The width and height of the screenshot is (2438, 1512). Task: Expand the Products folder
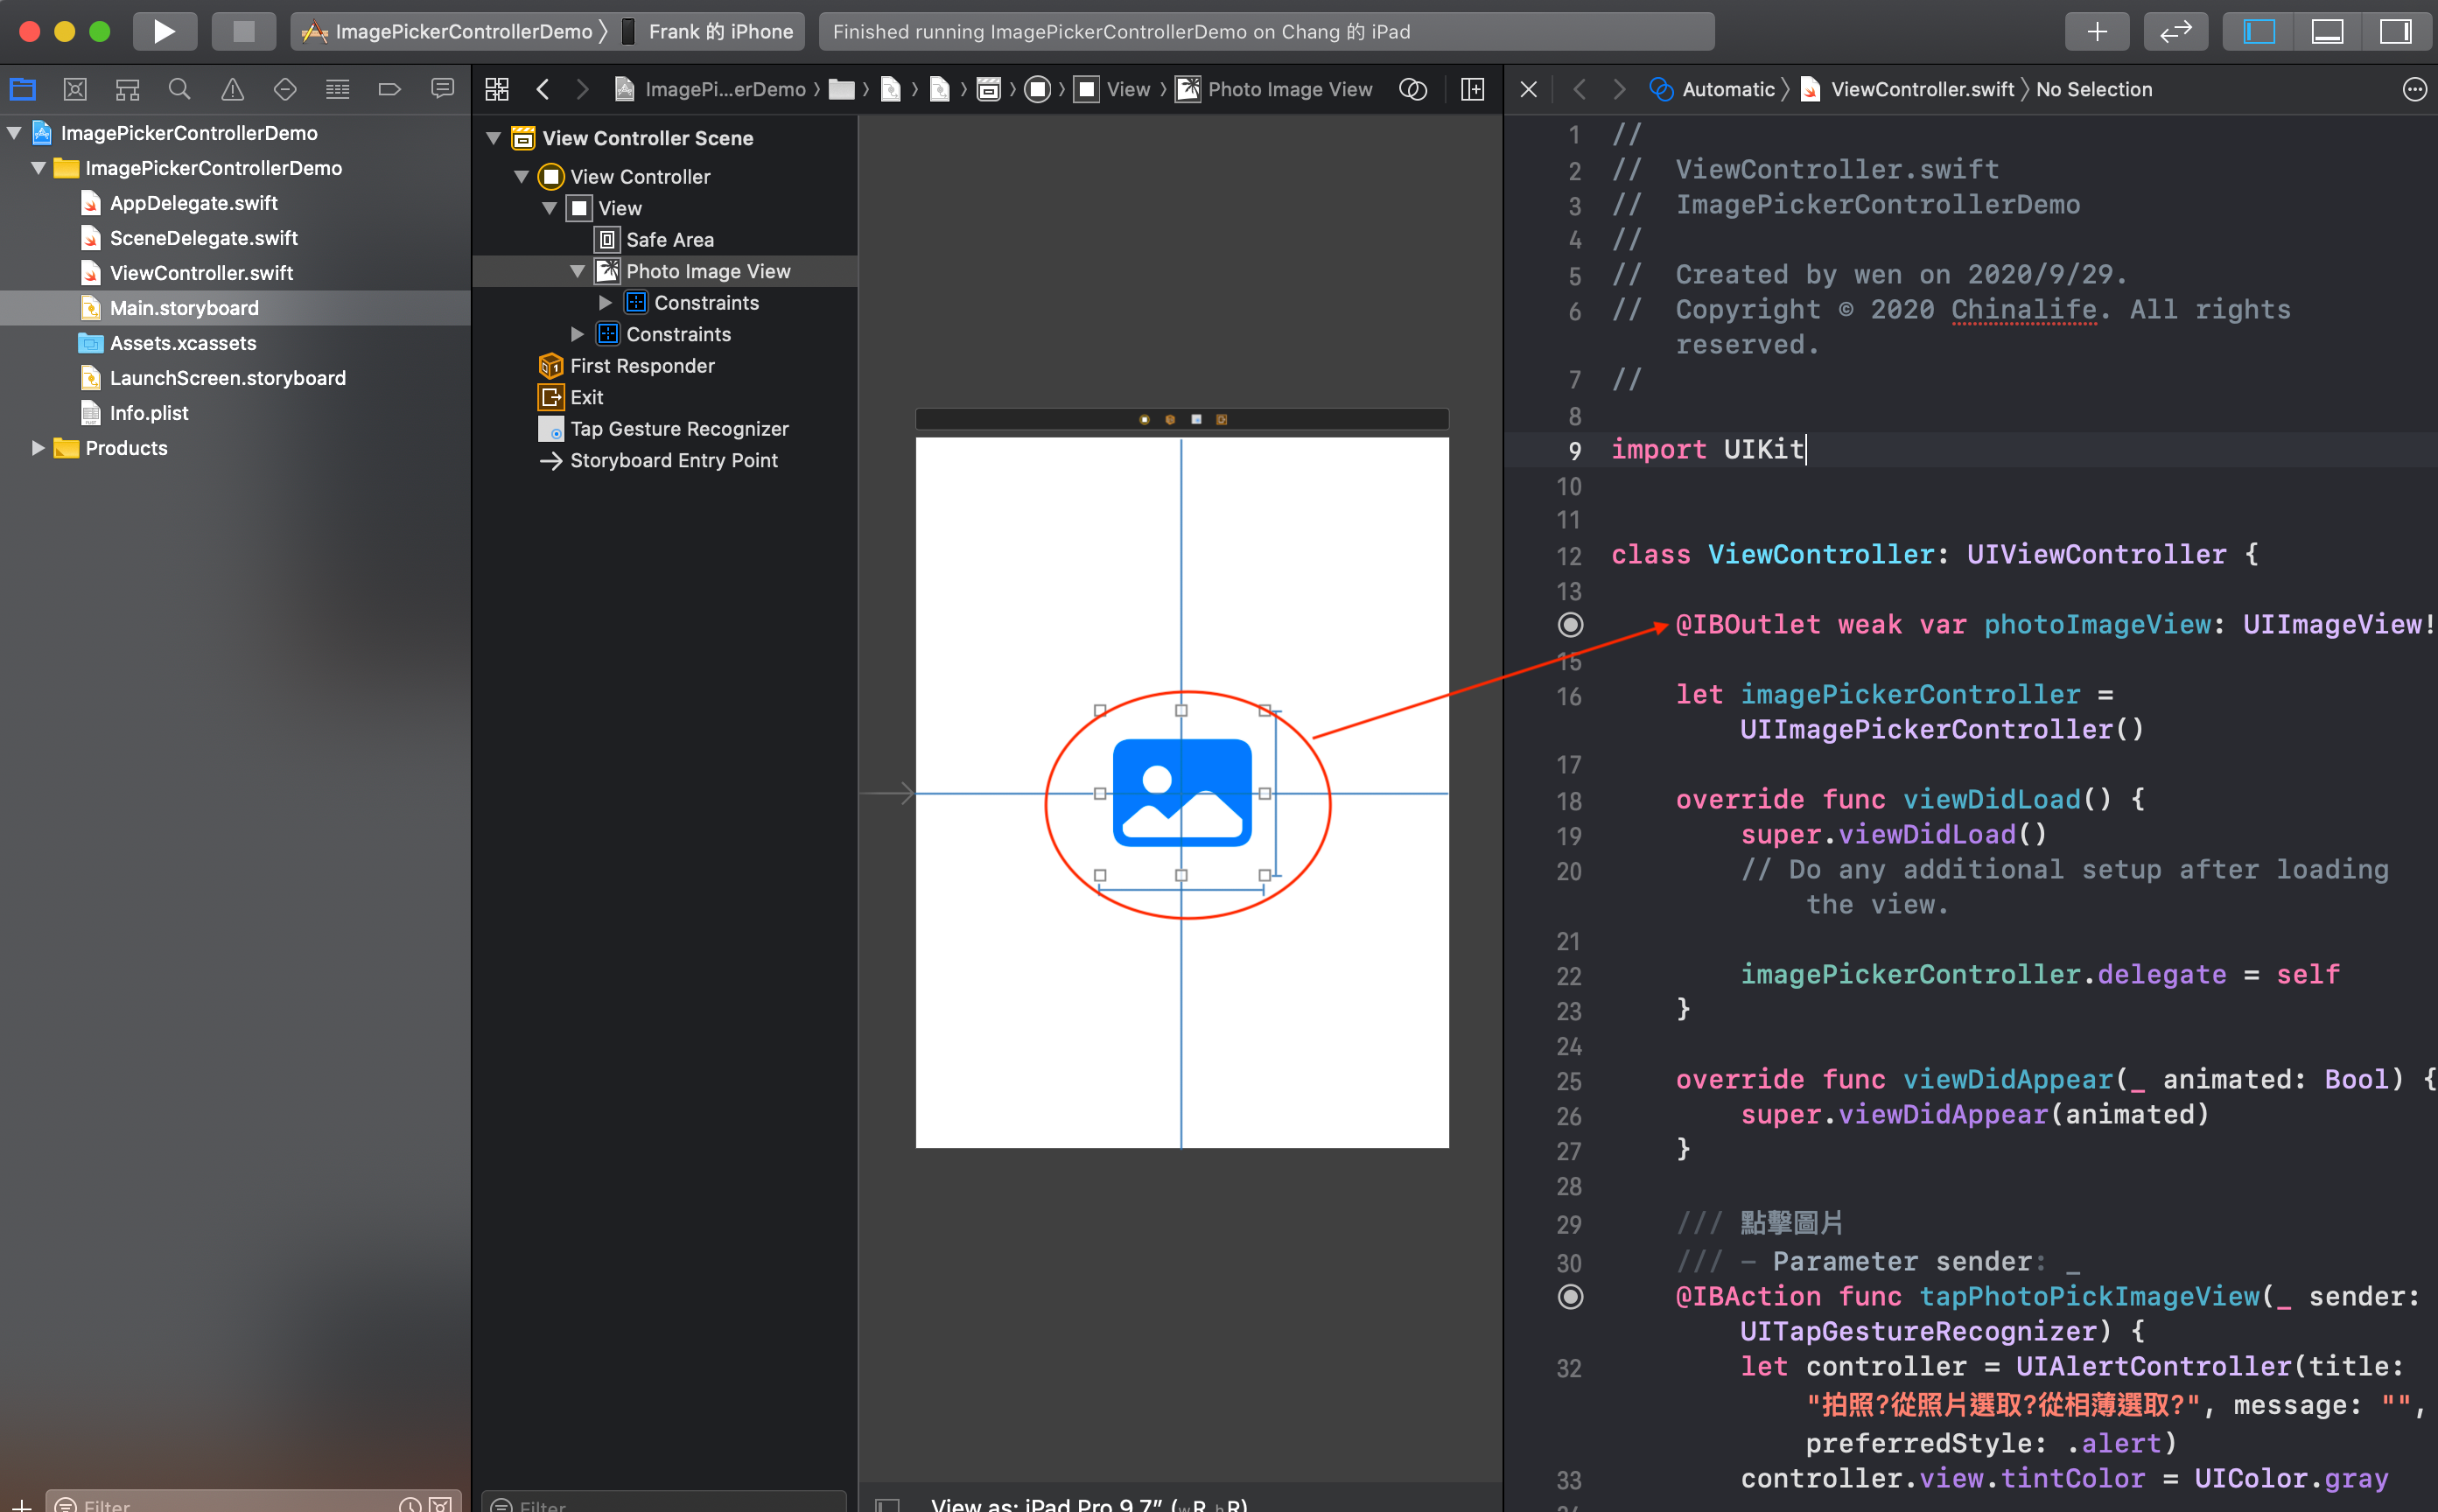click(38, 448)
